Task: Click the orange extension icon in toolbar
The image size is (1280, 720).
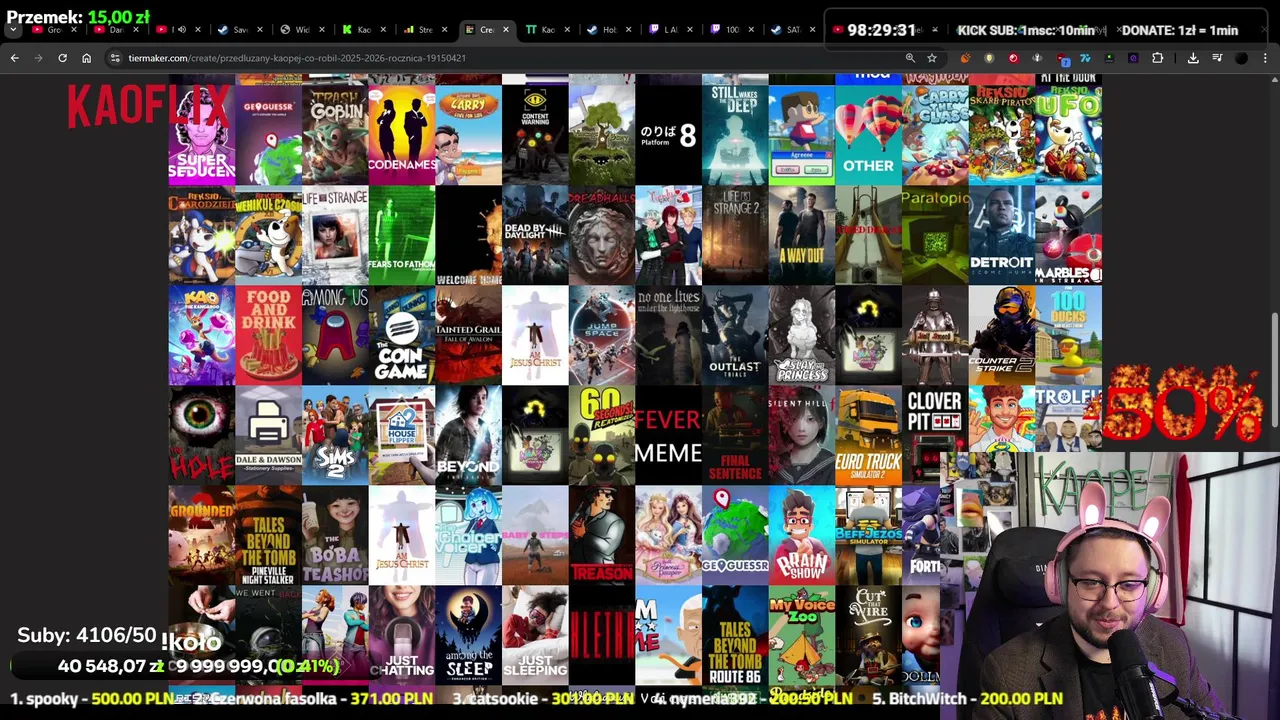Action: [x=965, y=58]
